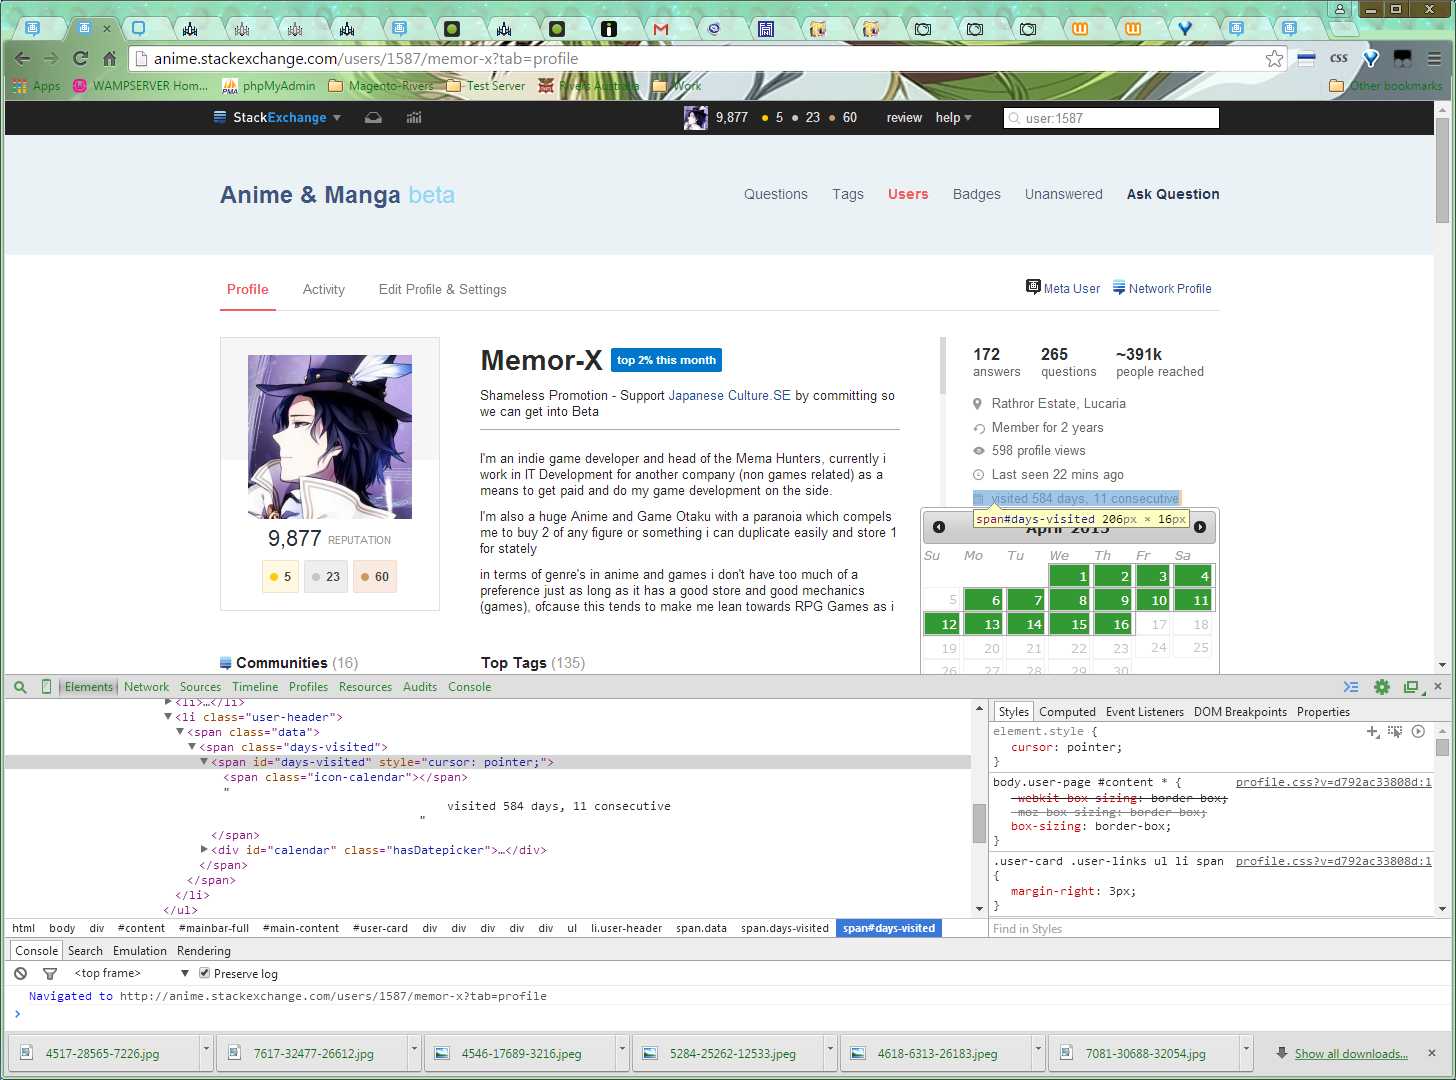Follow Japanese Culture.SE link
This screenshot has width=1456, height=1080.
(730, 396)
